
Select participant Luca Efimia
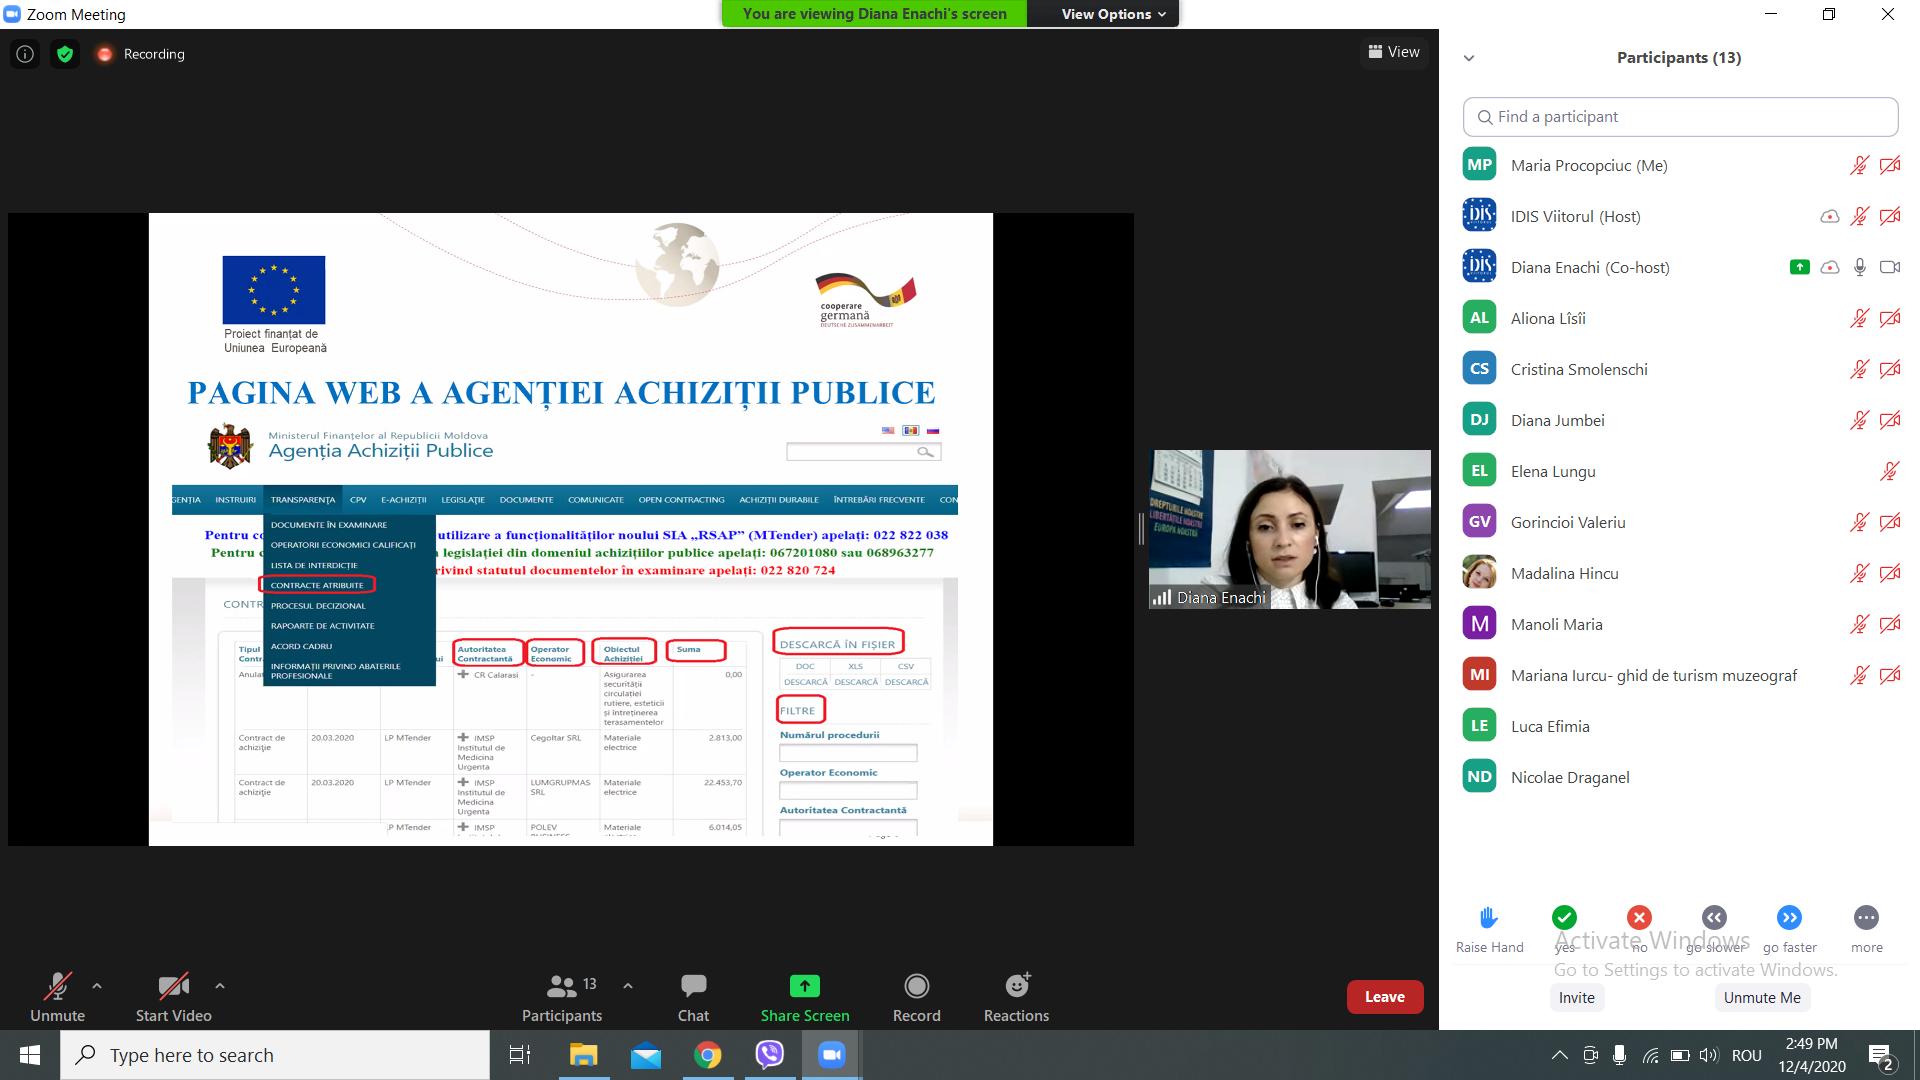tap(1680, 726)
